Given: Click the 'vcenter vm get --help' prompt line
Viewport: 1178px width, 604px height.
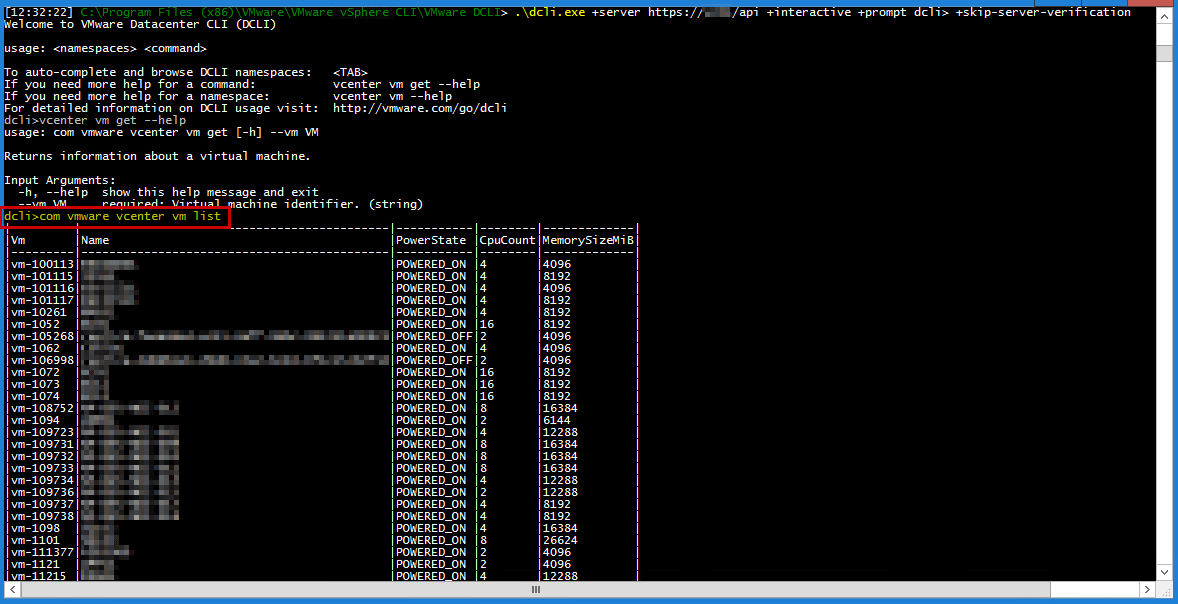Looking at the screenshot, I should pos(95,120).
